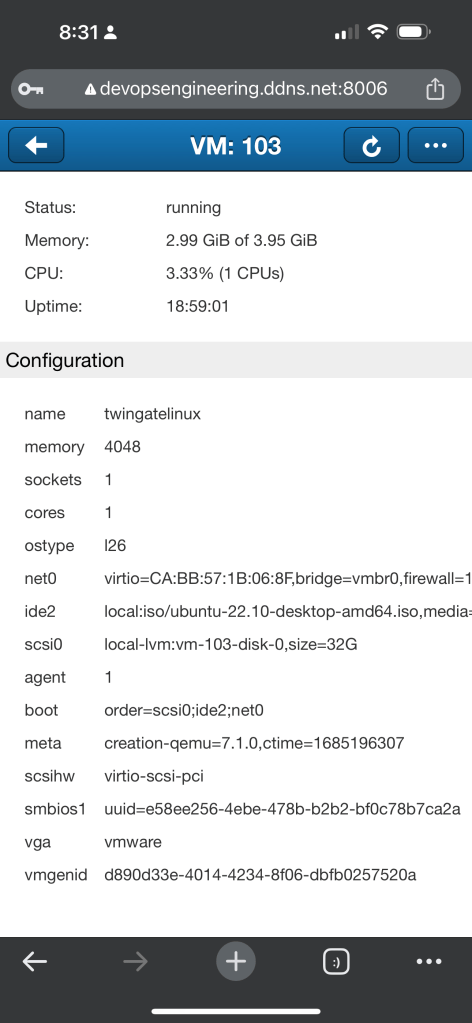Tap the scsi0 disk configuration value

[x=230, y=645]
